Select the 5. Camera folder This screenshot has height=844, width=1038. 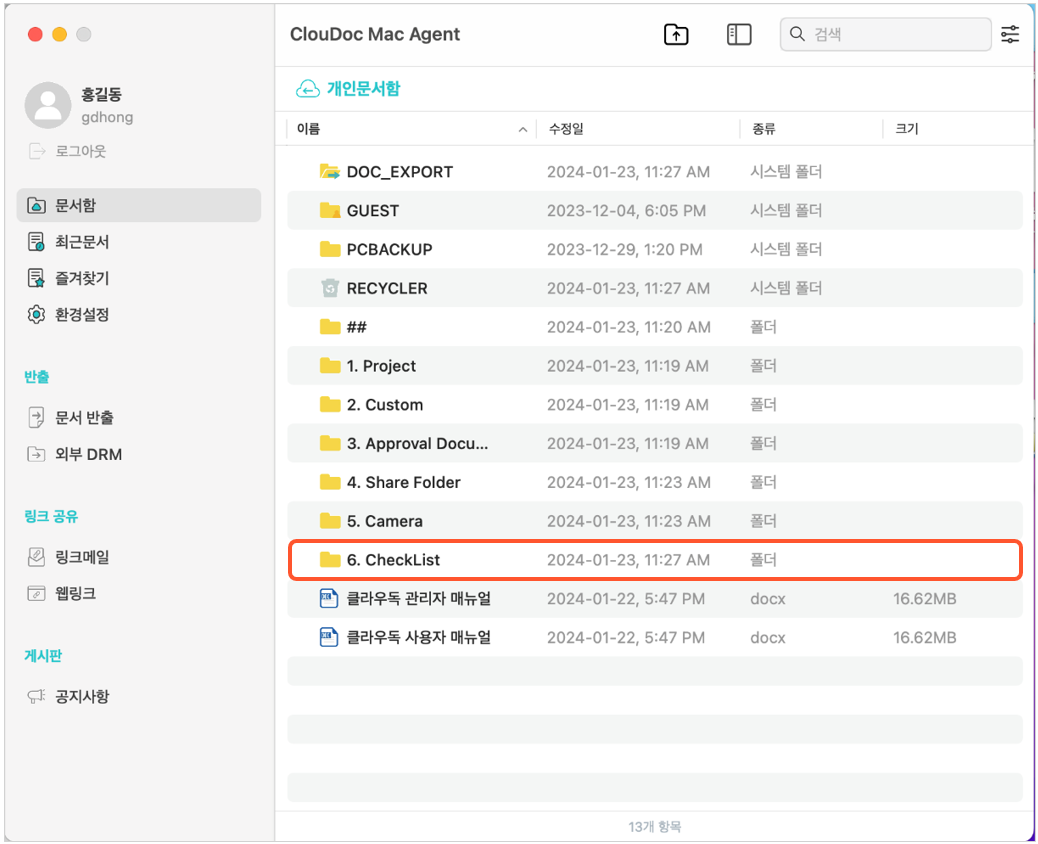(x=655, y=521)
